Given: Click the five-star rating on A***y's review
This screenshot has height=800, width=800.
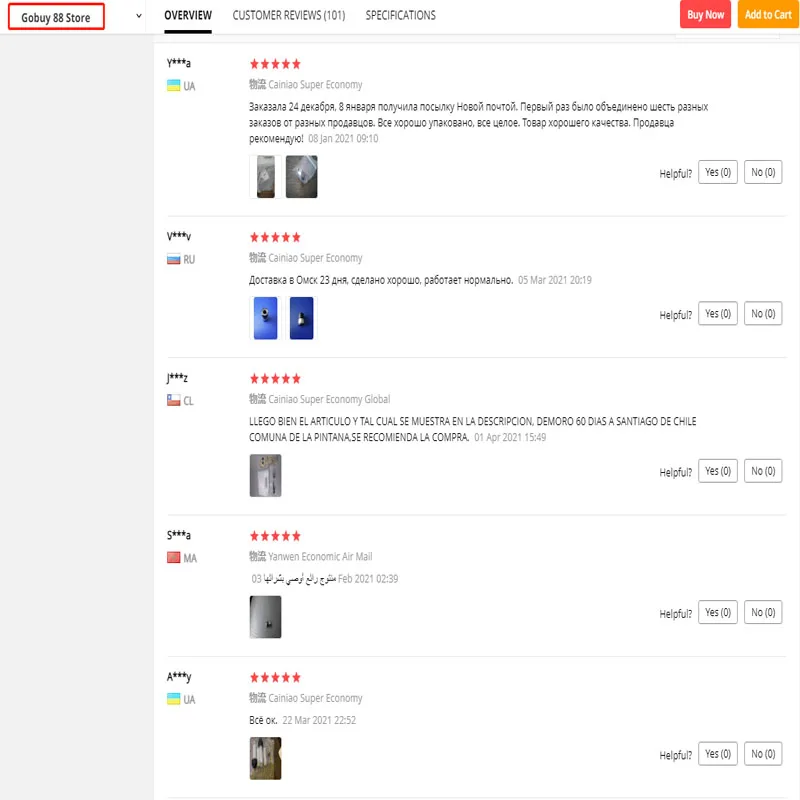Looking at the screenshot, I should tap(275, 677).
